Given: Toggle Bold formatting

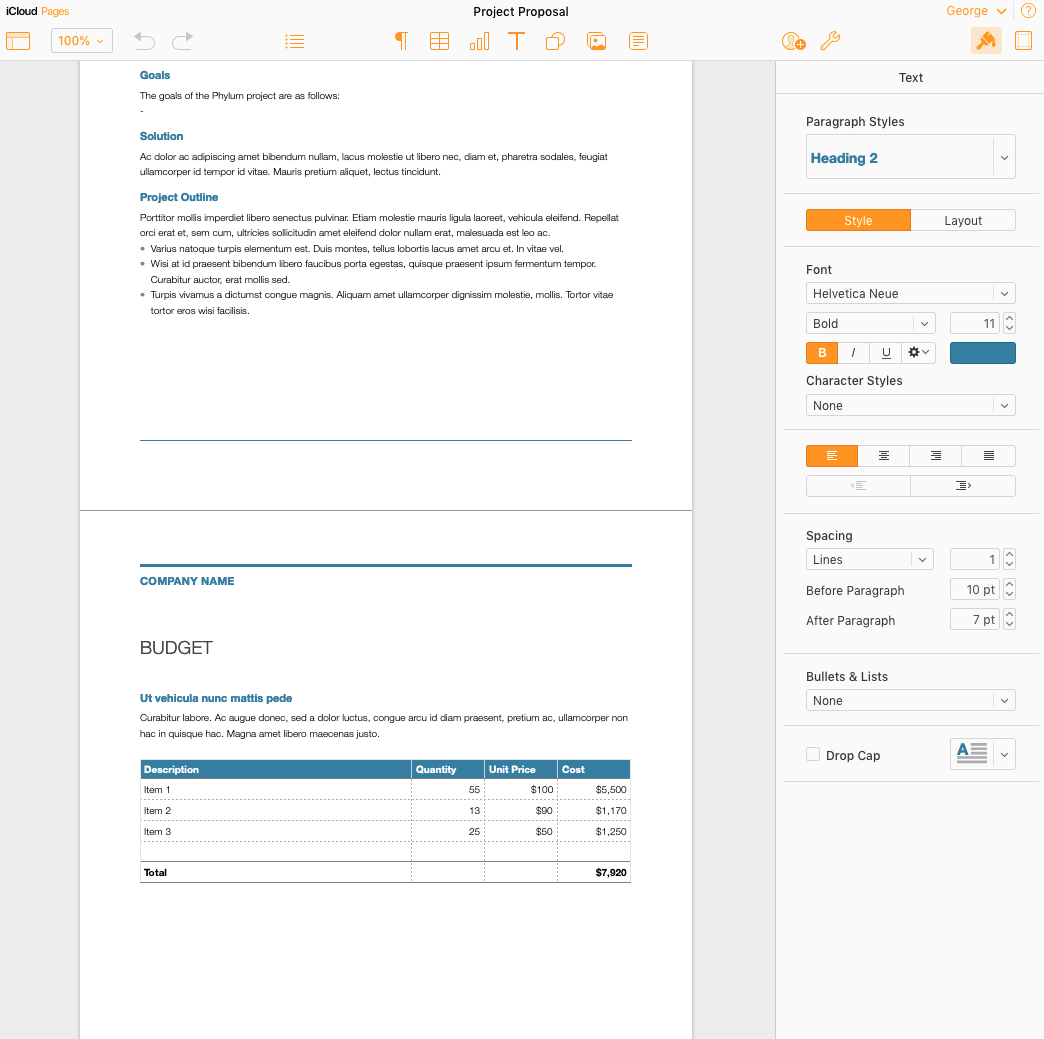Looking at the screenshot, I should pos(822,353).
